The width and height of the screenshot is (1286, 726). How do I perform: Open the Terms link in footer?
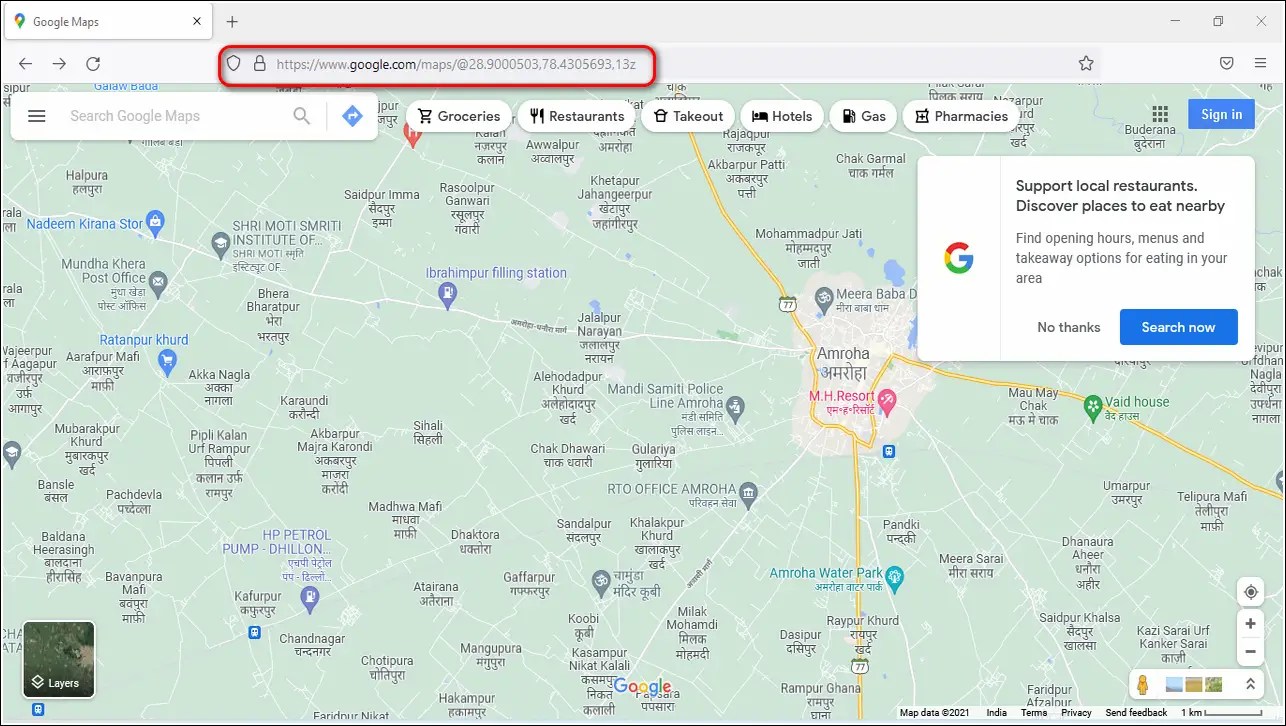point(1034,713)
